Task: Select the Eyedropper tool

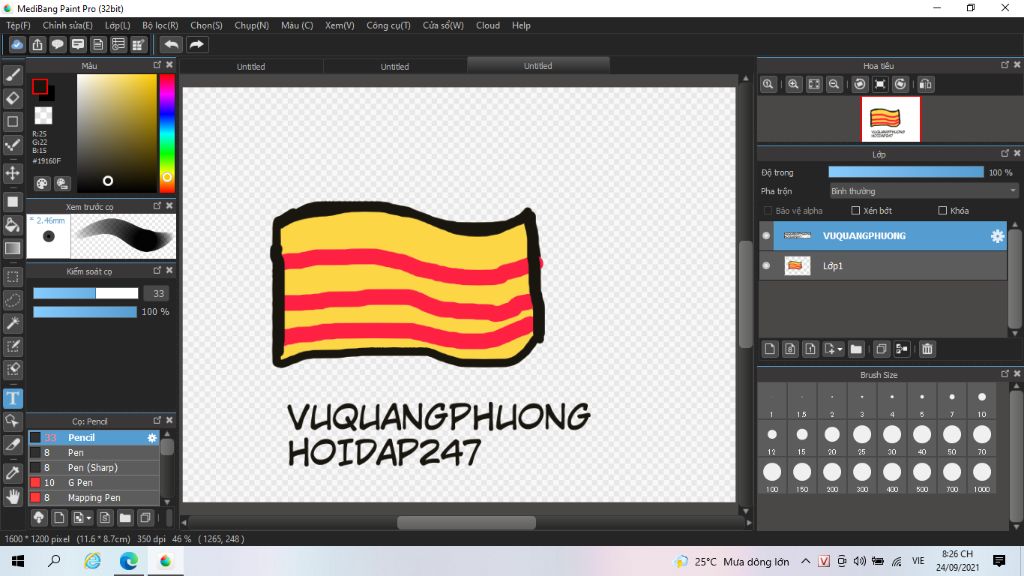Action: coord(12,473)
